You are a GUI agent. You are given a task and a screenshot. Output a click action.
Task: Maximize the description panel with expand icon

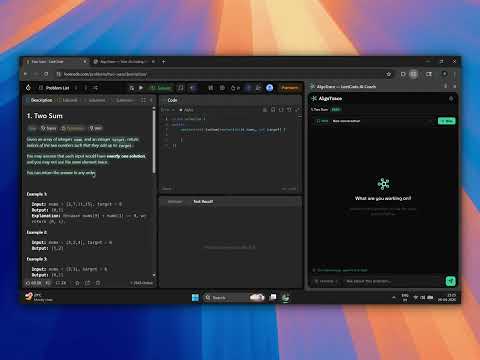click(x=144, y=100)
